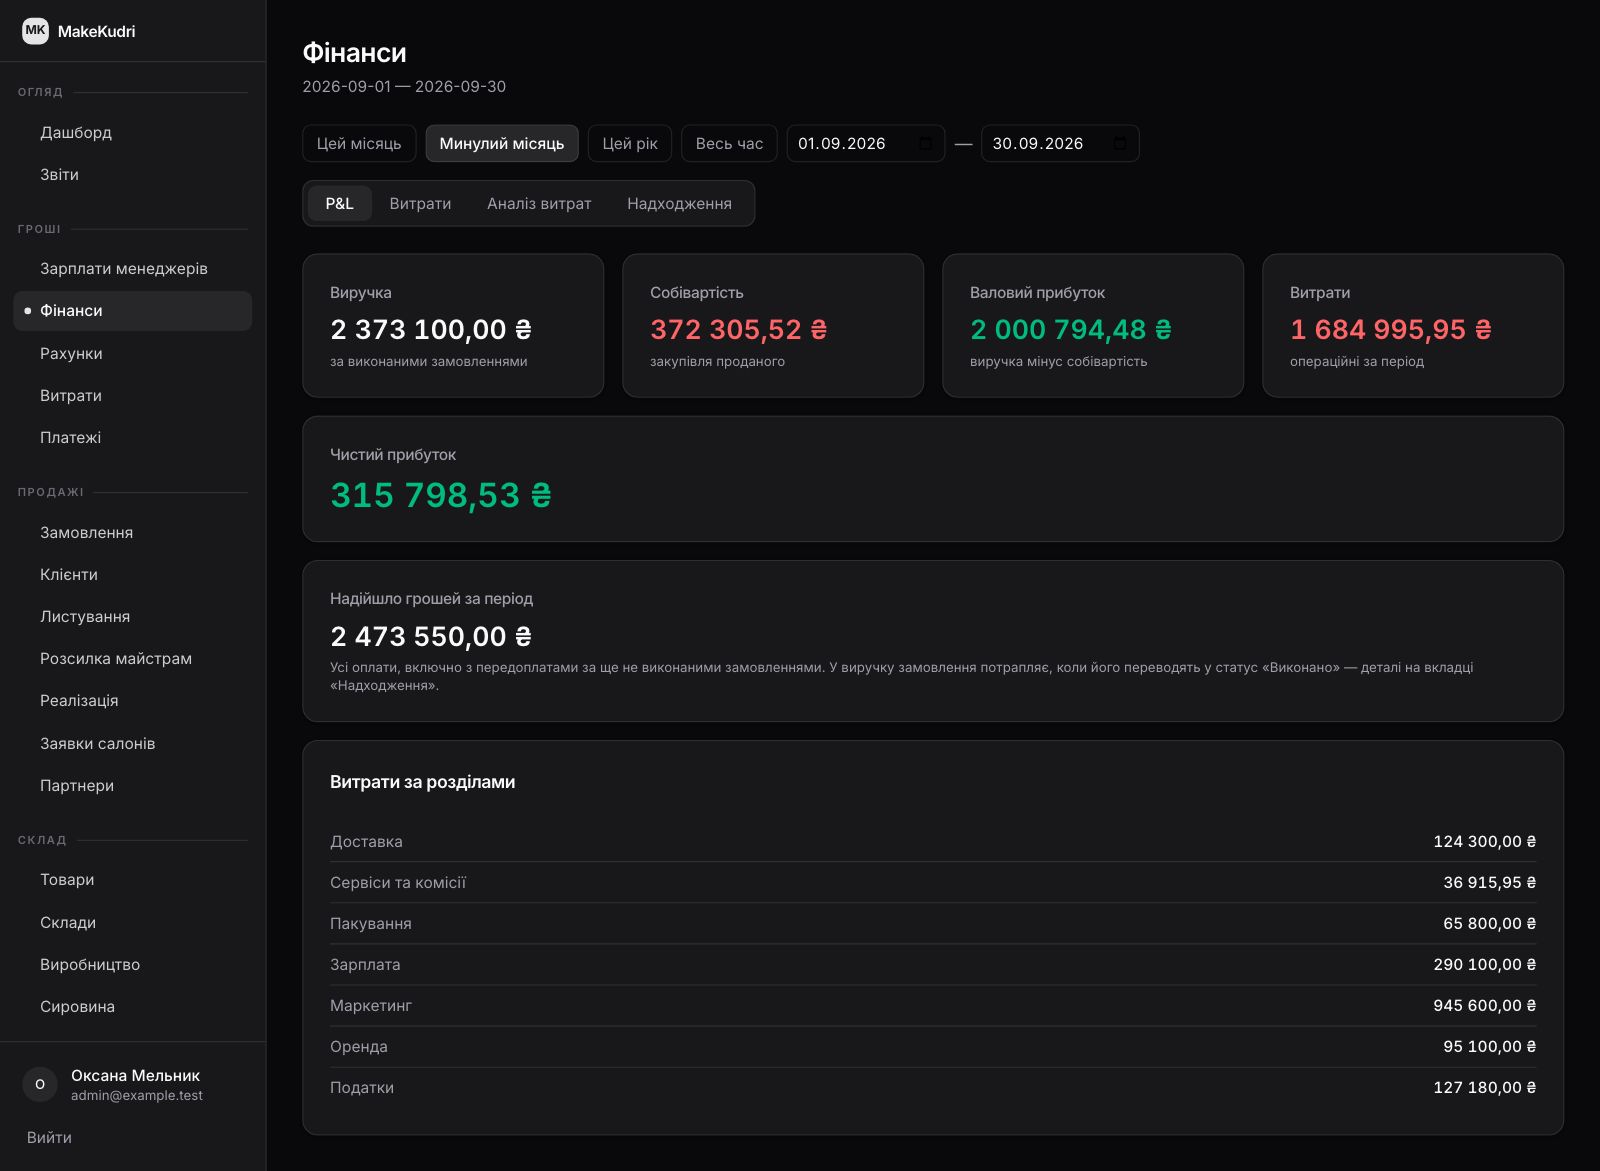
Task: Select the P&L tab
Action: pyautogui.click(x=339, y=204)
